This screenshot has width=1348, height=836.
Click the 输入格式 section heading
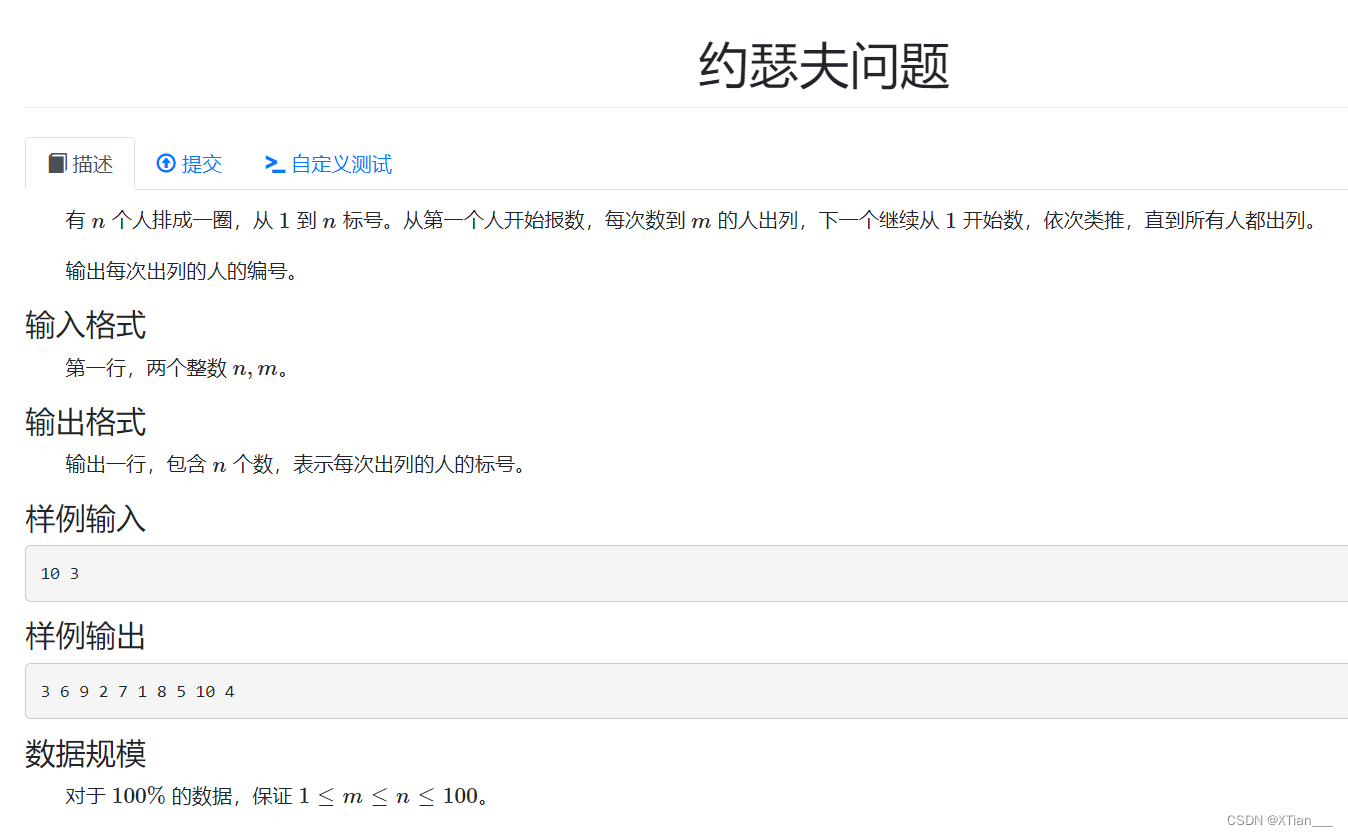(85, 324)
